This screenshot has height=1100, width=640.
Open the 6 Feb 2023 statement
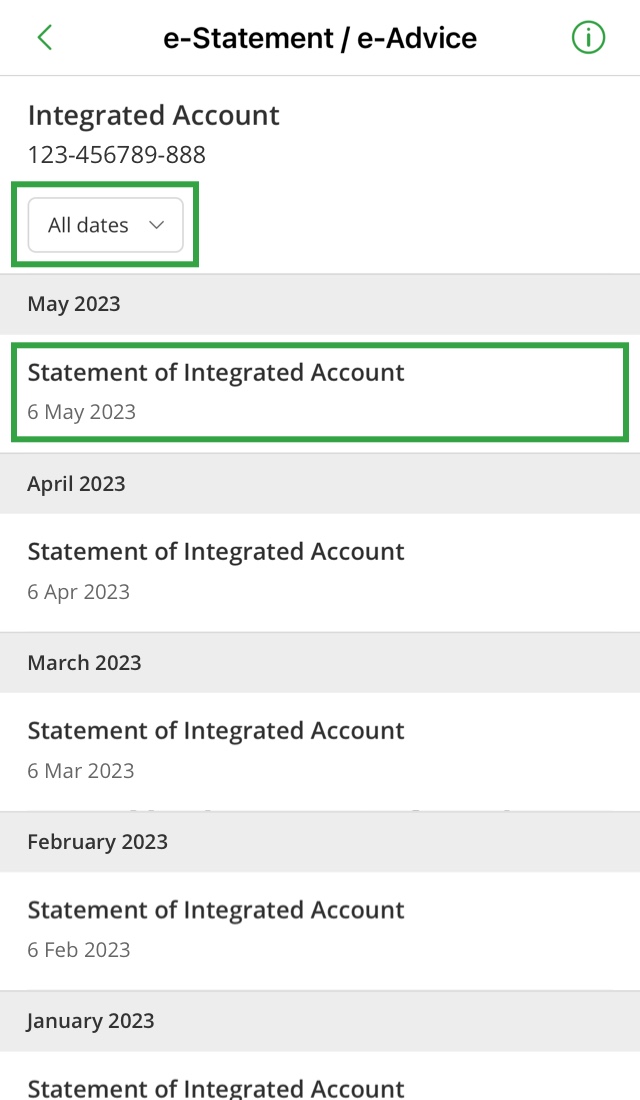tap(320, 931)
